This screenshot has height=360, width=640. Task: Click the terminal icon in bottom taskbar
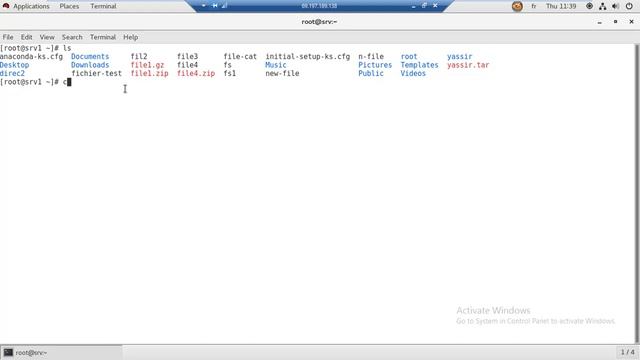[x=8, y=353]
